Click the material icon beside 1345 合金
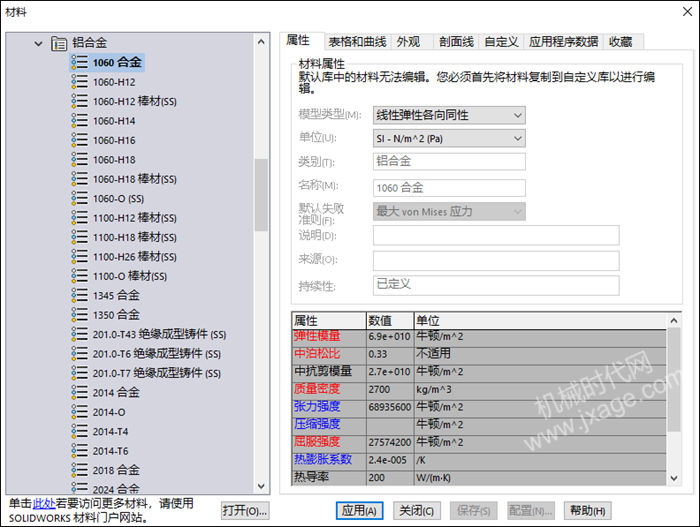Screen dimensions: 700x527 tap(79, 295)
